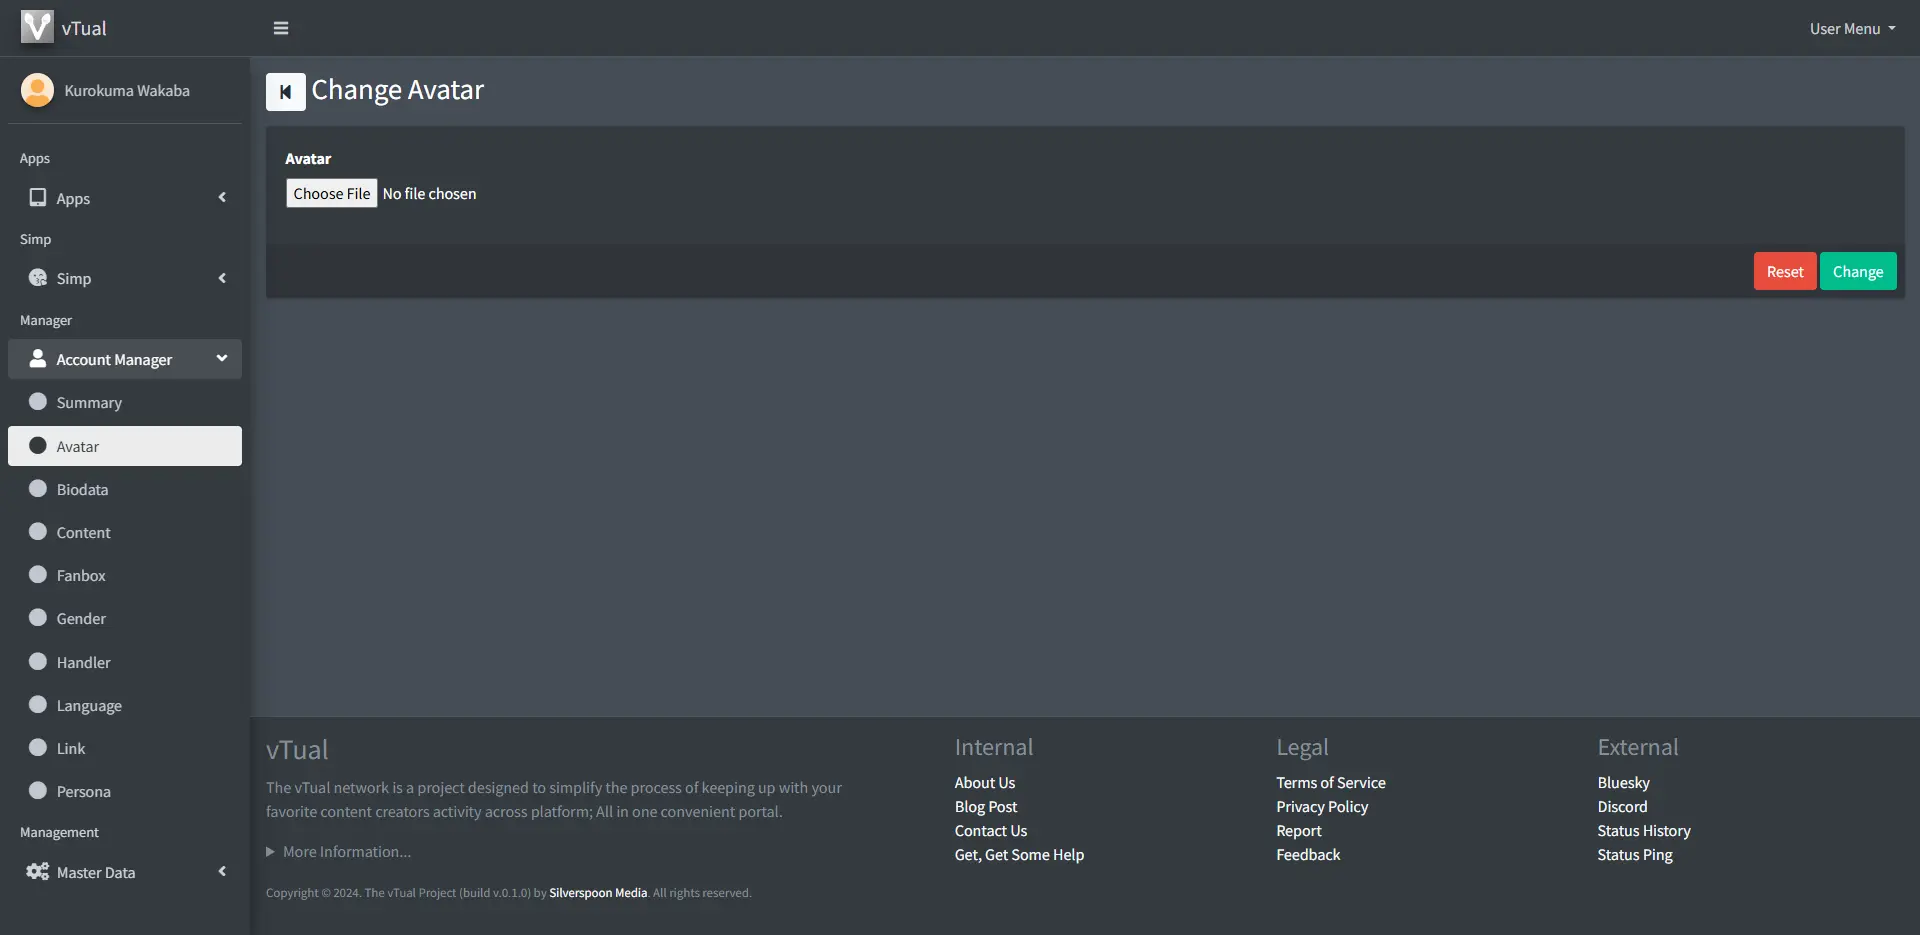Image resolution: width=1920 pixels, height=935 pixels.
Task: Select the Summary circle item
Action: [38, 402]
